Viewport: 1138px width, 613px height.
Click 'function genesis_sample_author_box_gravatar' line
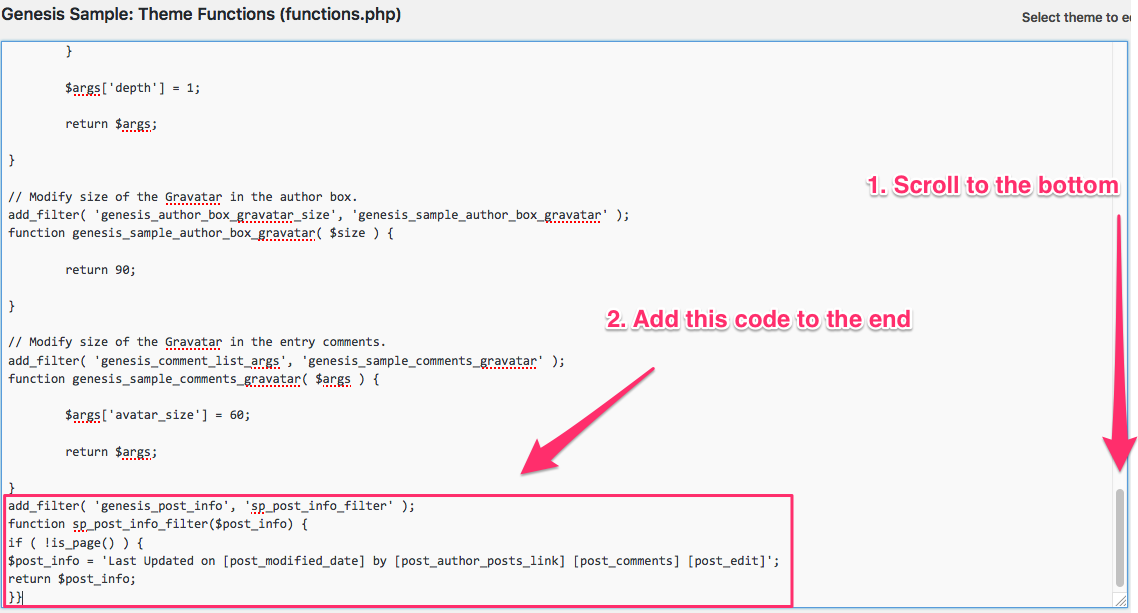(x=201, y=233)
